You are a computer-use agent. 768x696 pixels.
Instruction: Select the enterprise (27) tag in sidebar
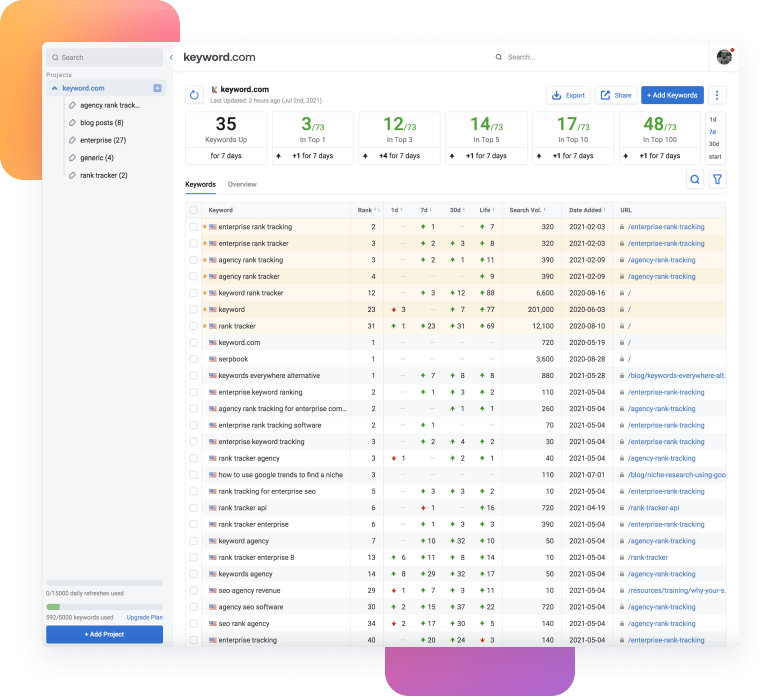pos(103,140)
